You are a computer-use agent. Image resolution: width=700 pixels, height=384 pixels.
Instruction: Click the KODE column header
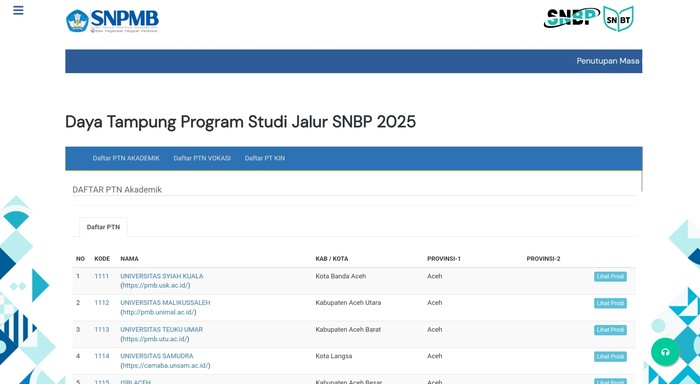pos(102,259)
